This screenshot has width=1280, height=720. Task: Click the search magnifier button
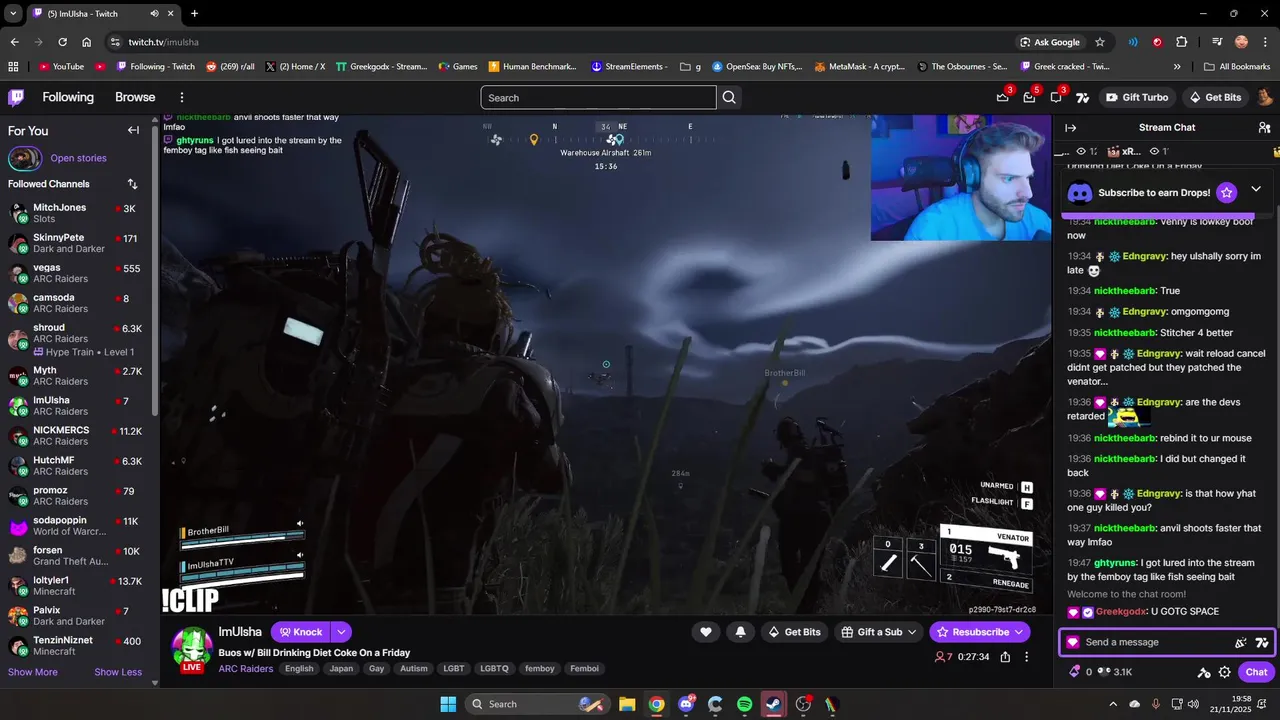click(x=729, y=97)
